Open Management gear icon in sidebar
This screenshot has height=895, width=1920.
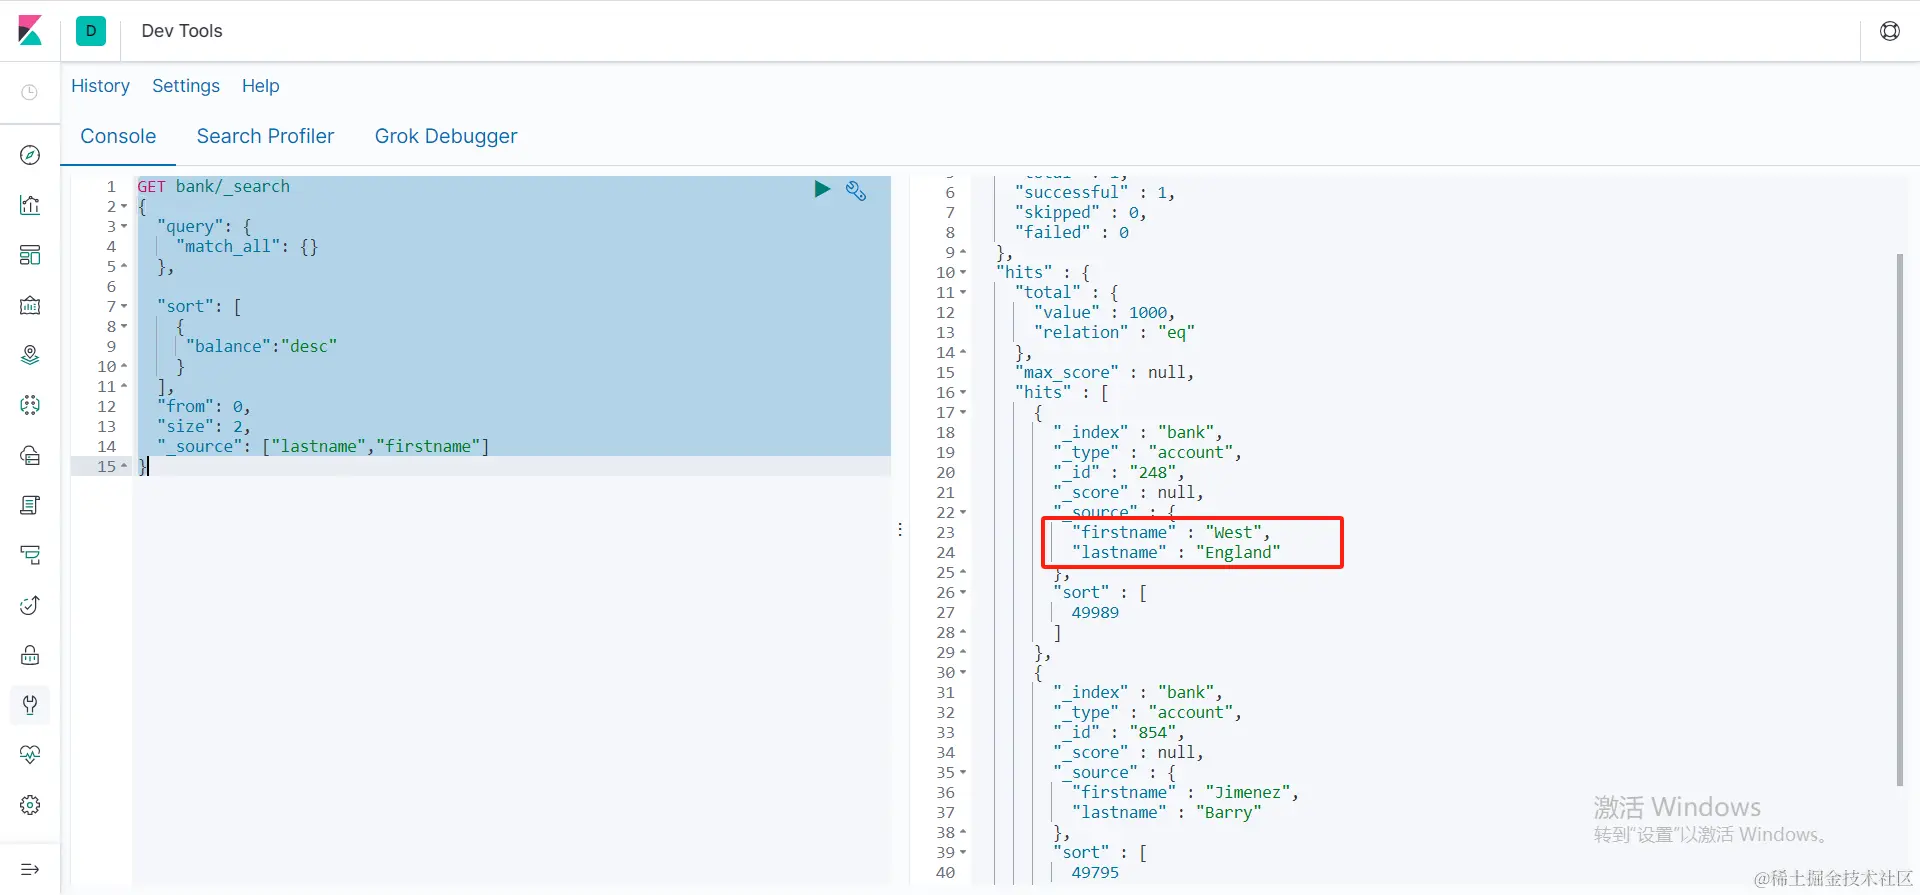tap(30, 805)
